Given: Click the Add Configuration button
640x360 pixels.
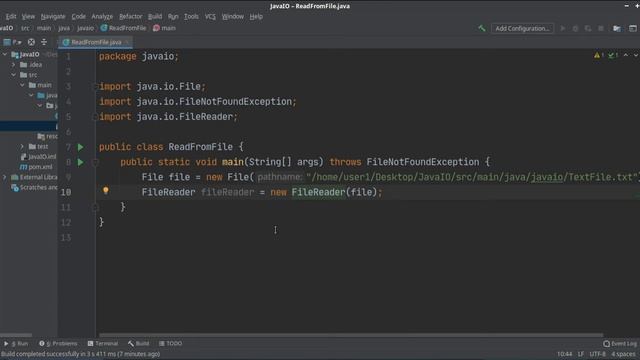Looking at the screenshot, I should 522,28.
